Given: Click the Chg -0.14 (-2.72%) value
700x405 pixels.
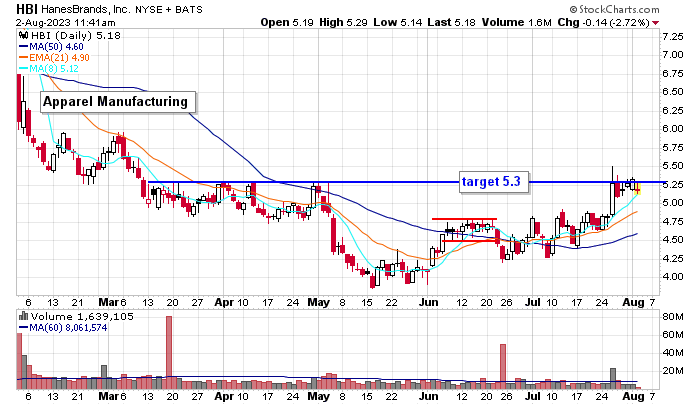Looking at the screenshot, I should click(x=604, y=22).
